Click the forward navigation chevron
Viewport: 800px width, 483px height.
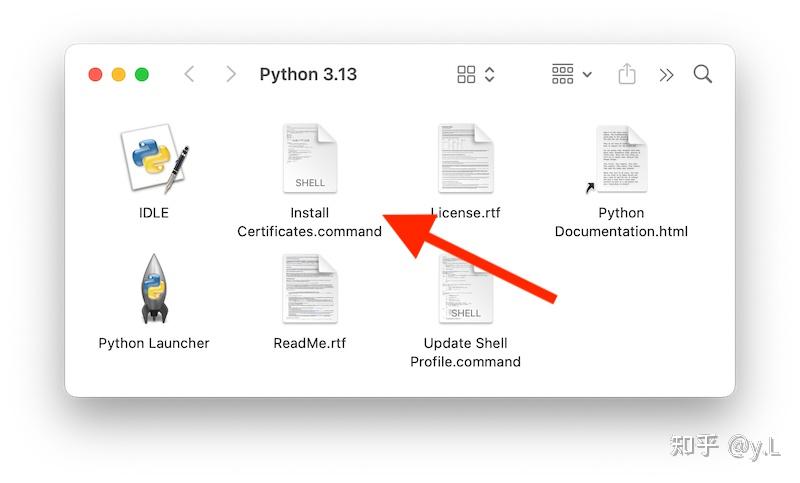[231, 74]
